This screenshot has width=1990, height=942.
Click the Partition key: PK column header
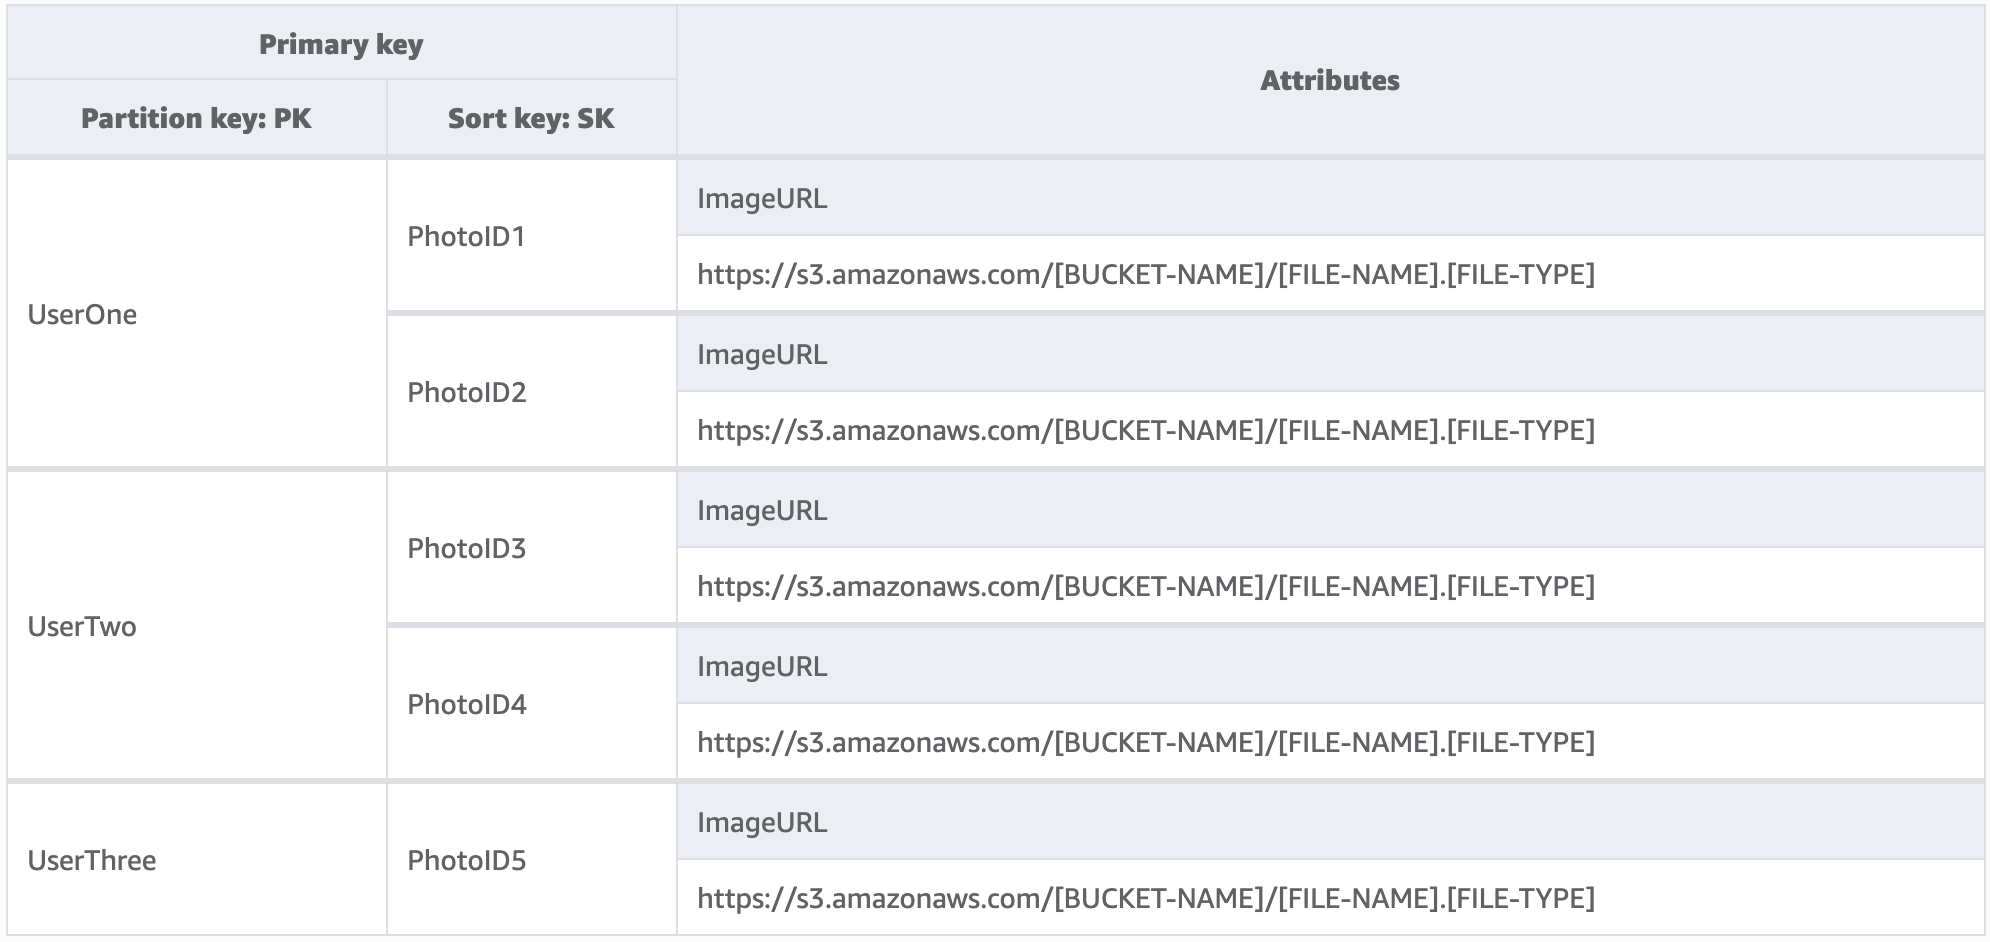tap(196, 119)
